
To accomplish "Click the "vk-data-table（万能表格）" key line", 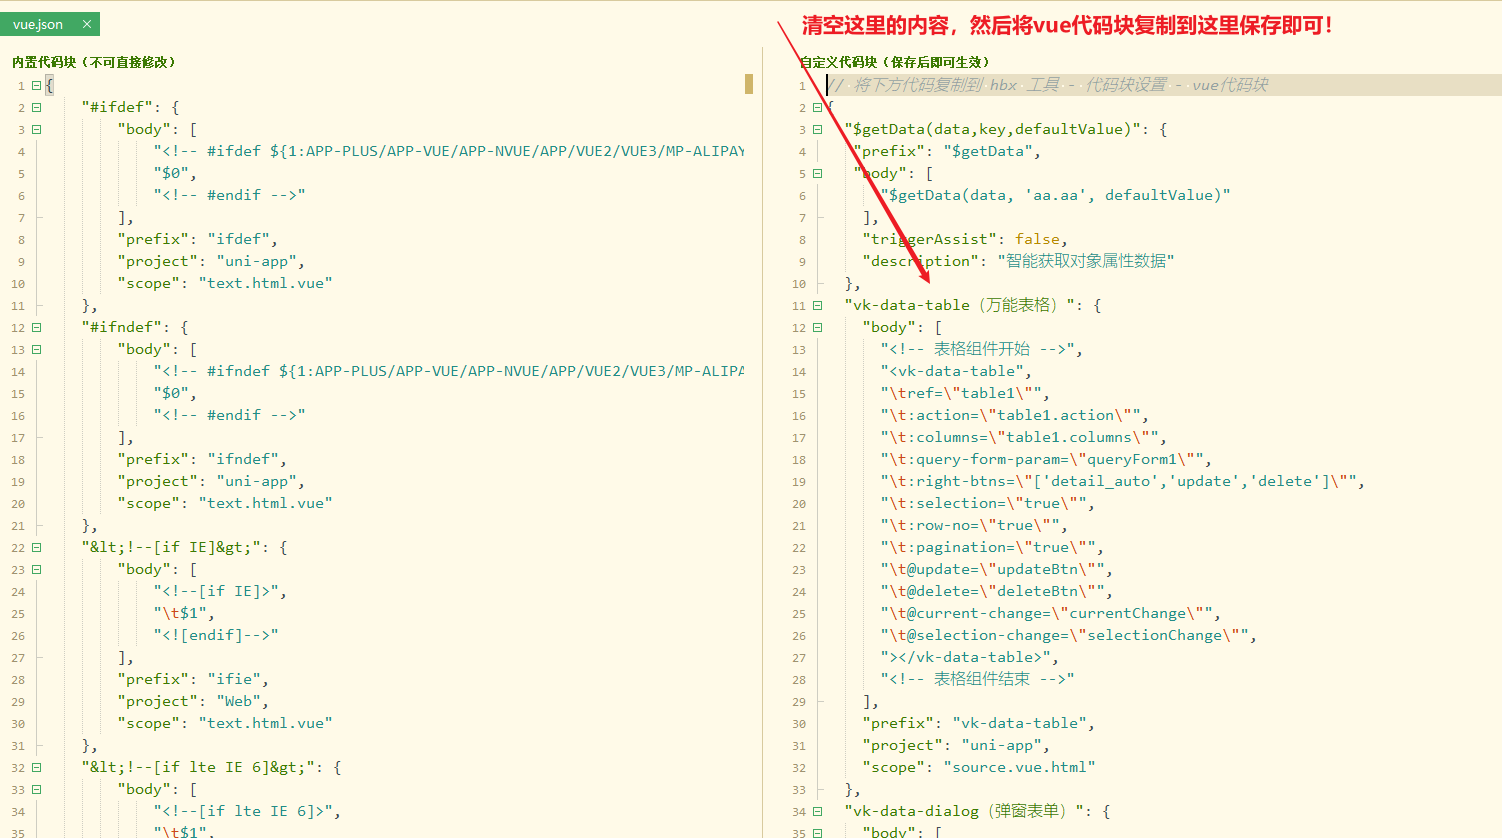I will pyautogui.click(x=972, y=305).
